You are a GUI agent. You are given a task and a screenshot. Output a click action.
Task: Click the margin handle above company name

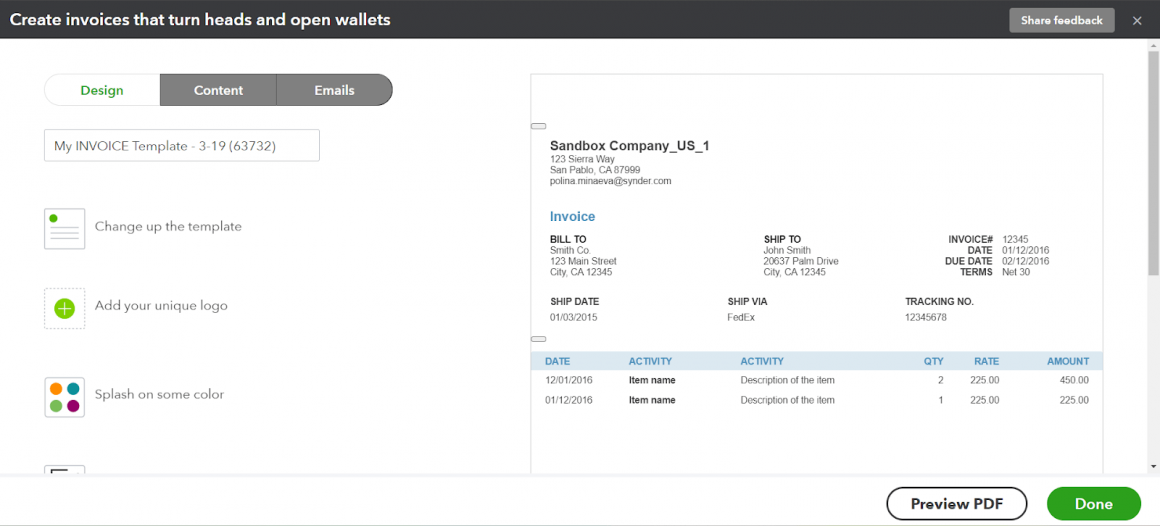tap(538, 126)
